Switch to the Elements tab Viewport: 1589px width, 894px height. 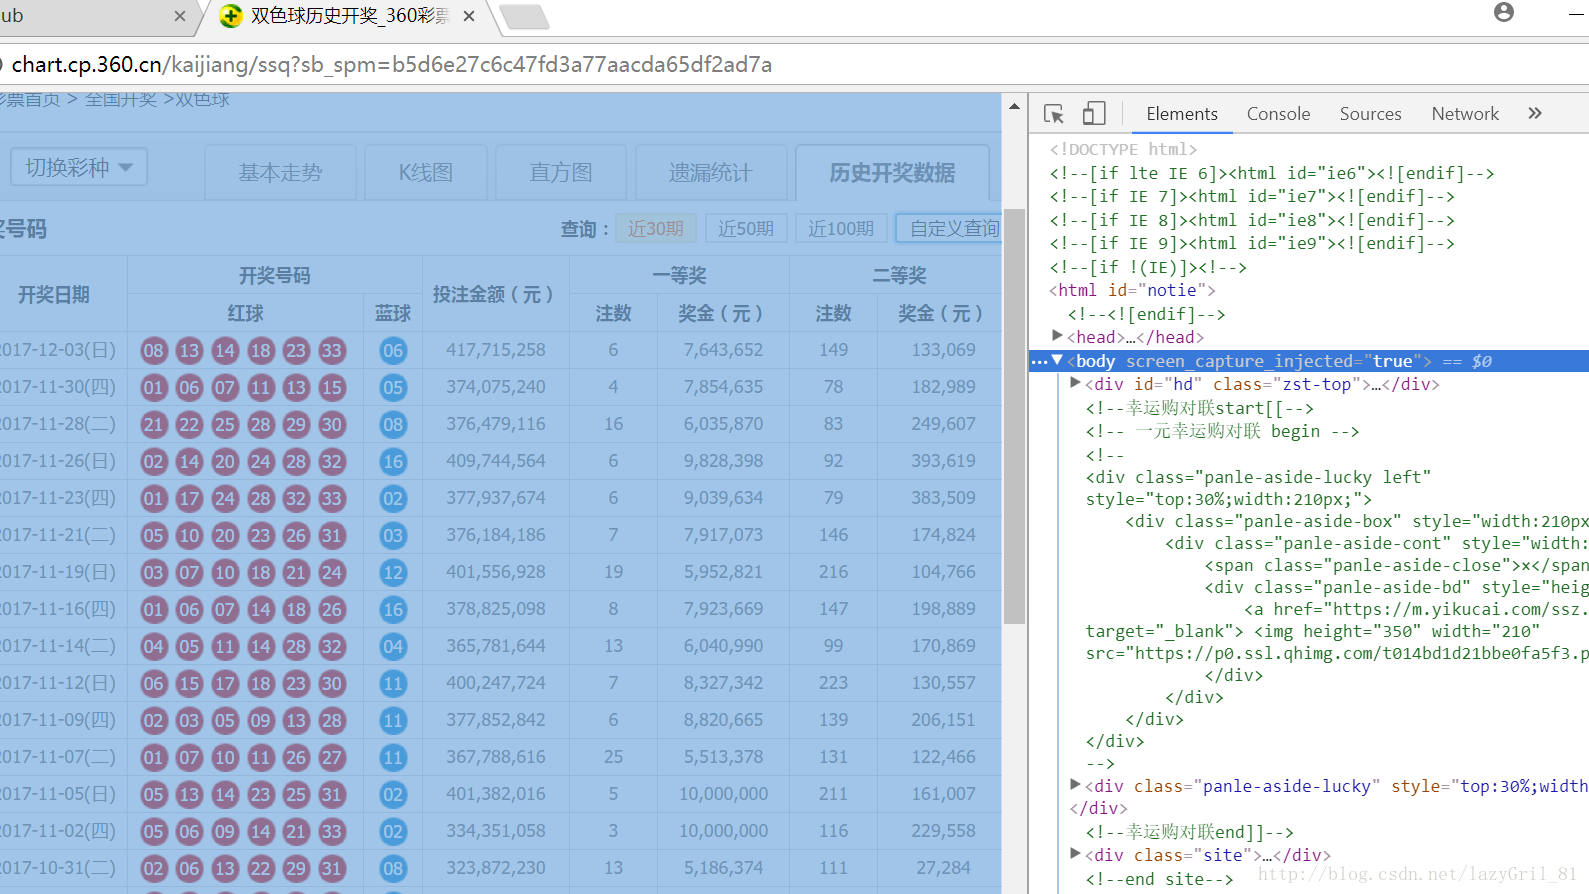pyautogui.click(x=1182, y=114)
